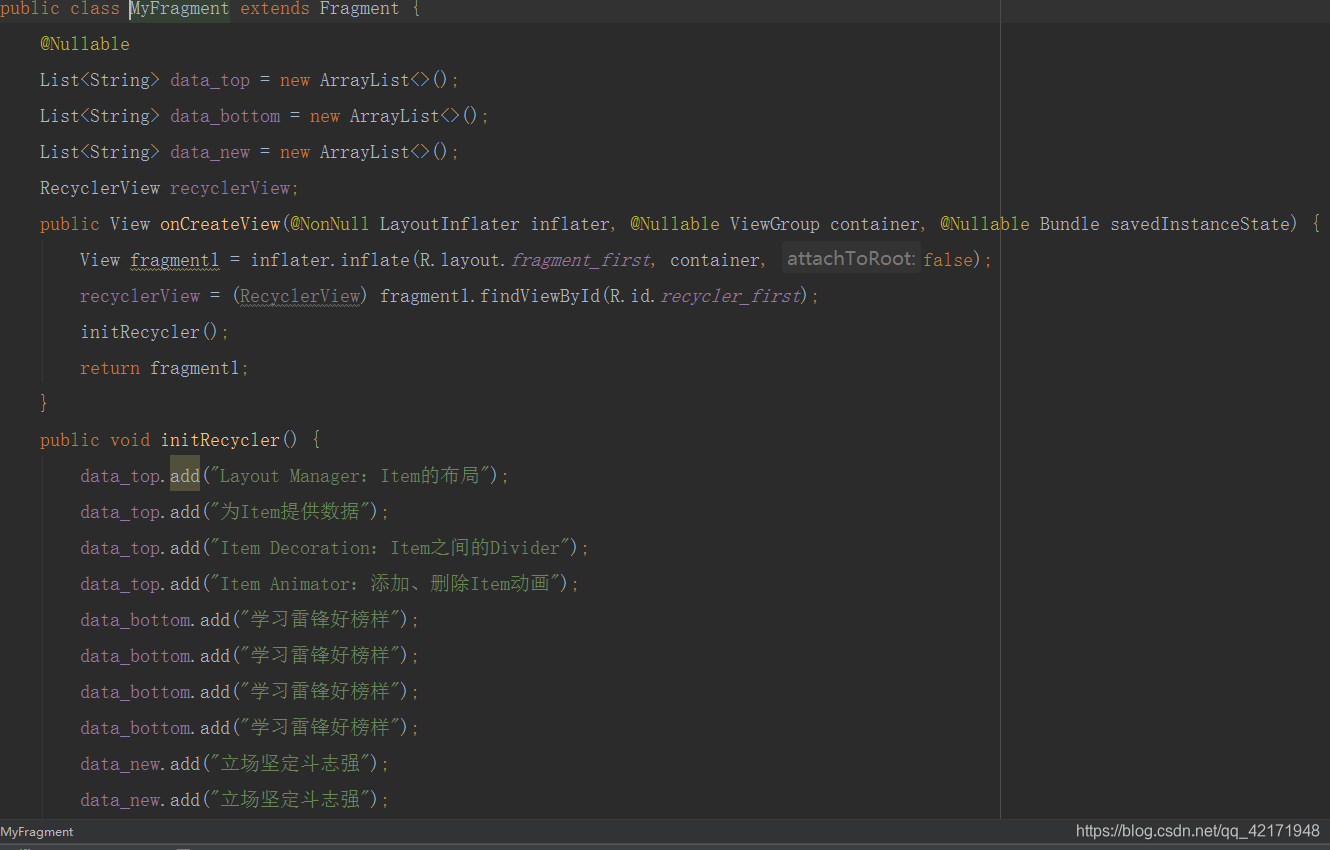Click the underlined fragment1 variable declaration

coord(175,260)
